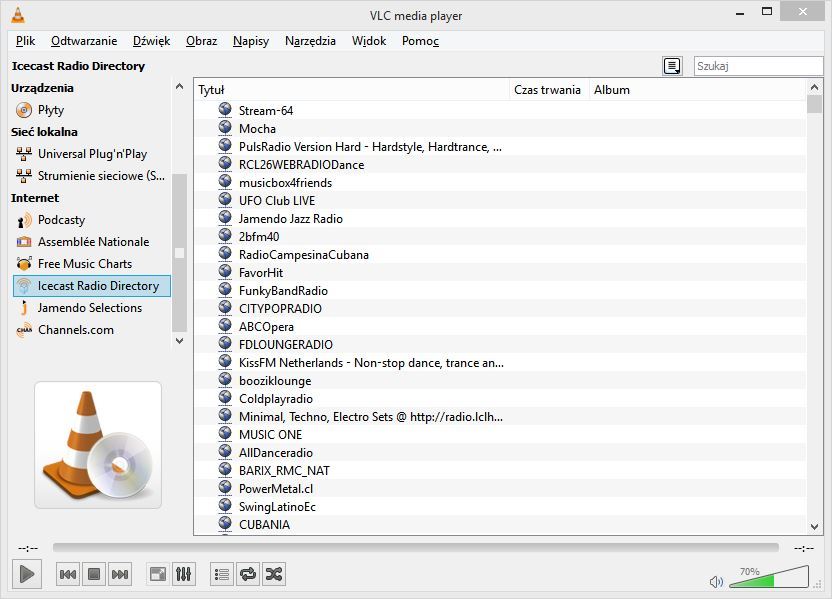
Task: Select Icecast Radio Directory sidebar item
Action: [x=91, y=286]
